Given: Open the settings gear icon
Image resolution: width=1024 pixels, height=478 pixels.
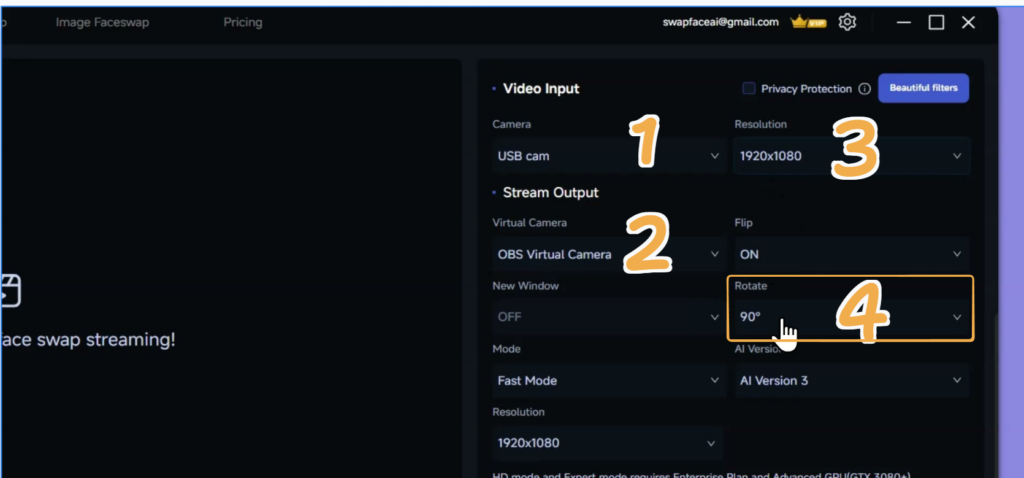Looking at the screenshot, I should click(847, 22).
